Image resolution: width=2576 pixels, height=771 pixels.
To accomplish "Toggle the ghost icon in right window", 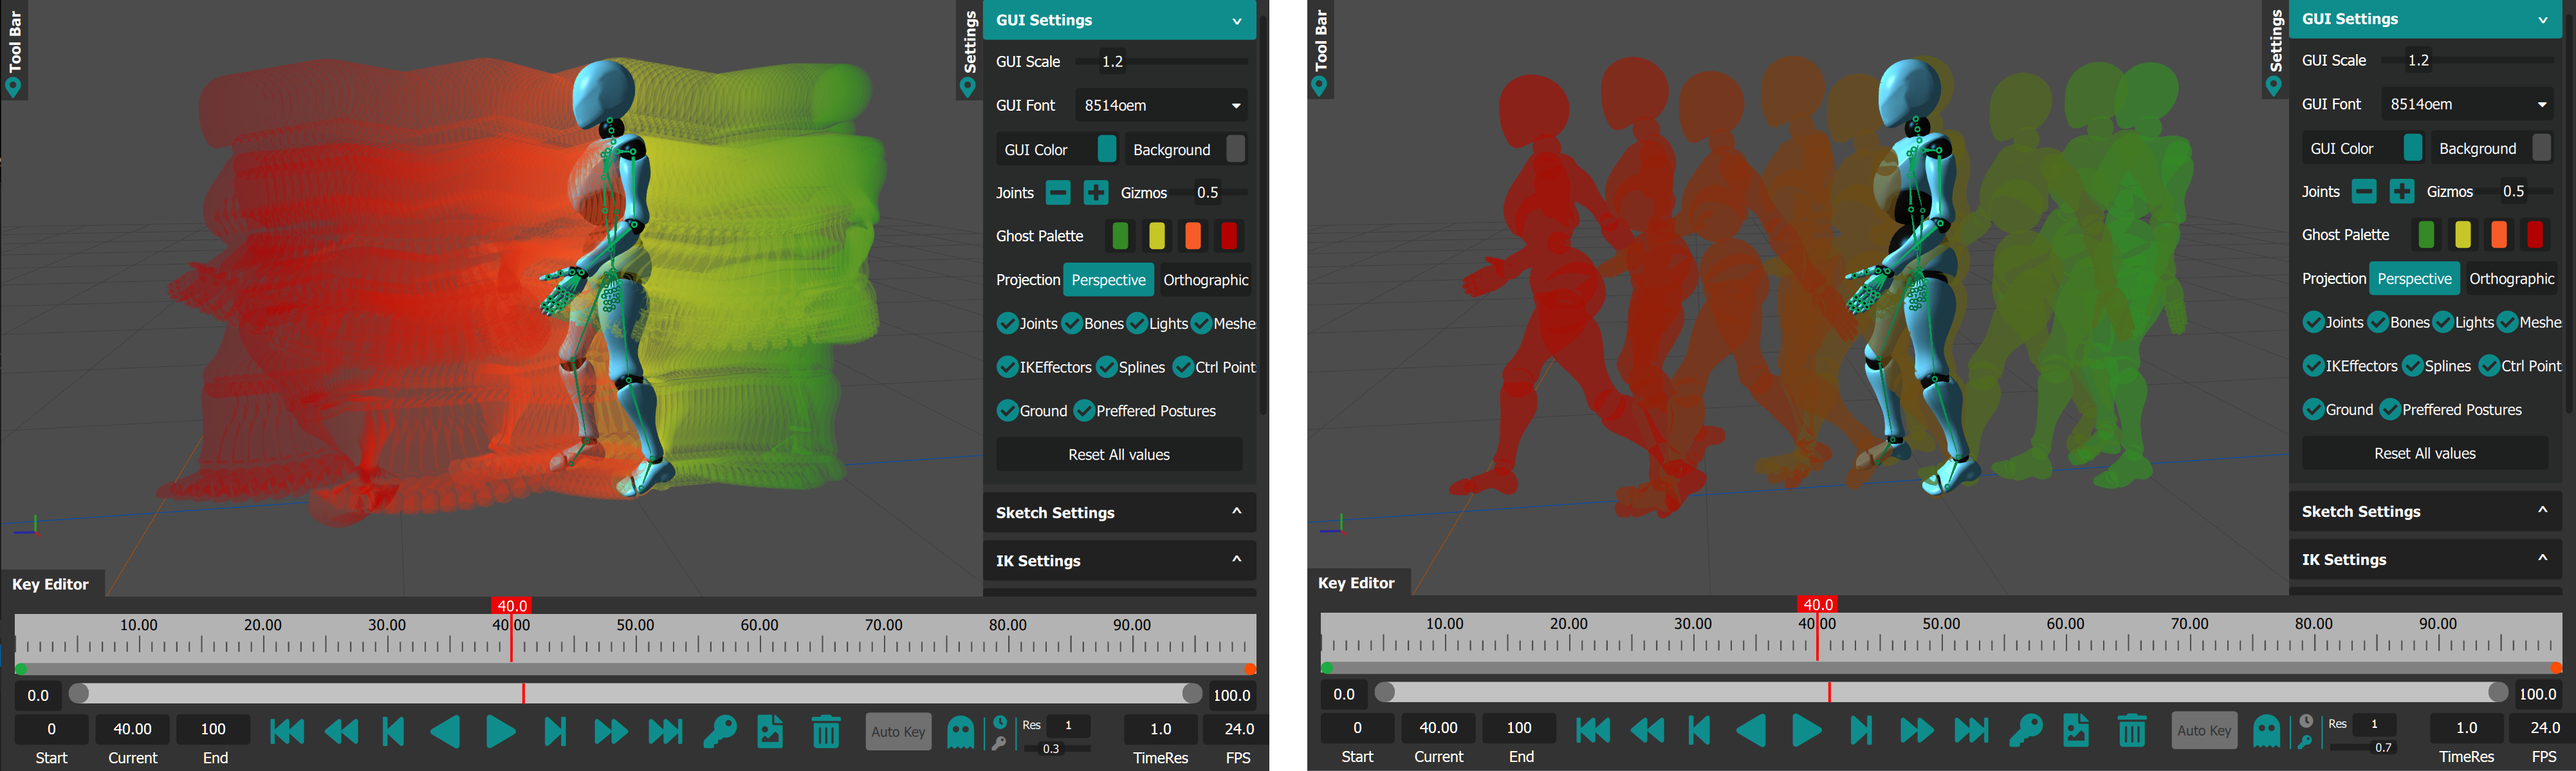I will [x=2266, y=731].
